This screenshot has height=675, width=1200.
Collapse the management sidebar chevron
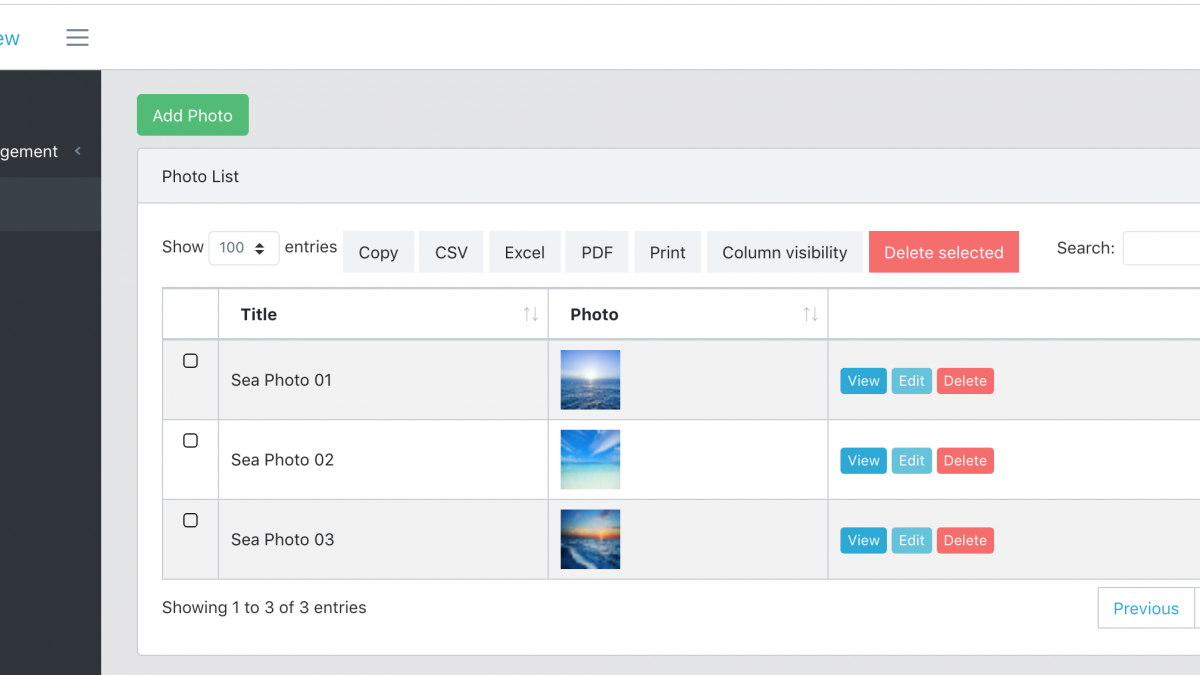click(x=78, y=151)
